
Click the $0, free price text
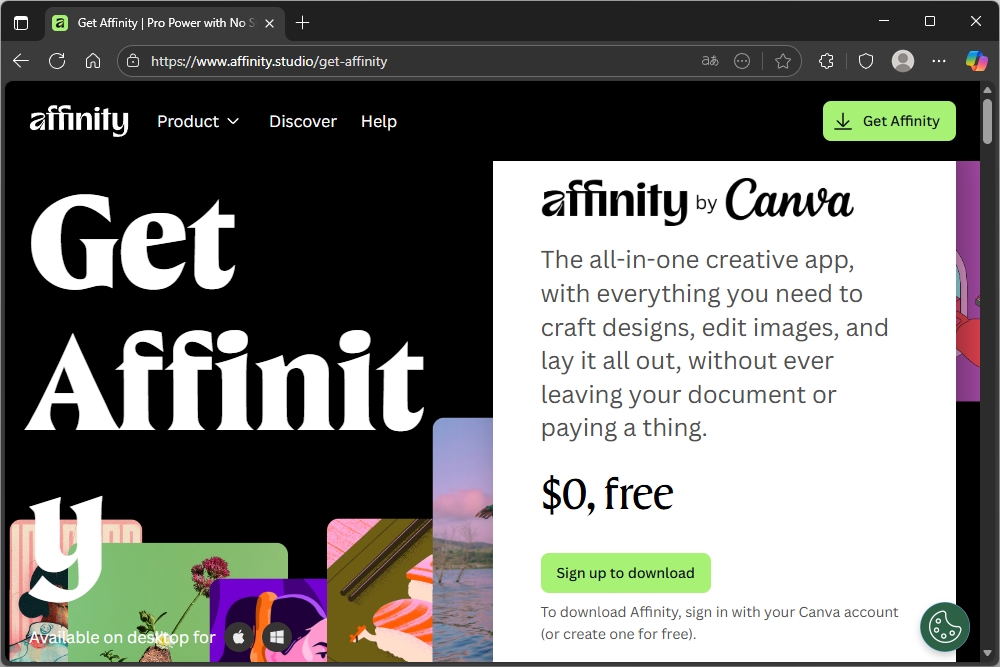(607, 494)
